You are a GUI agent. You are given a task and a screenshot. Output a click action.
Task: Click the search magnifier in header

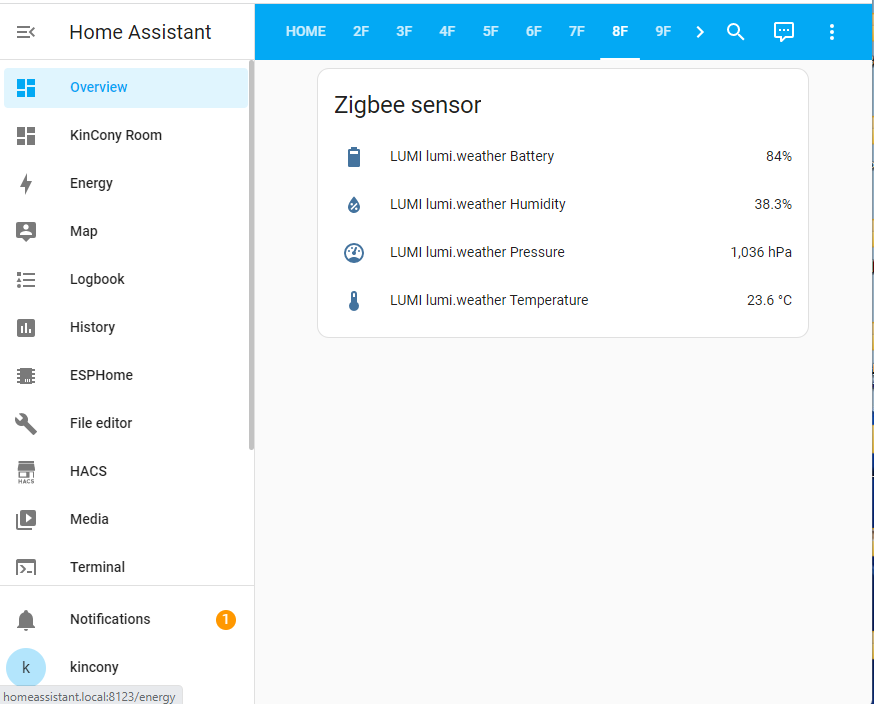[x=735, y=31]
